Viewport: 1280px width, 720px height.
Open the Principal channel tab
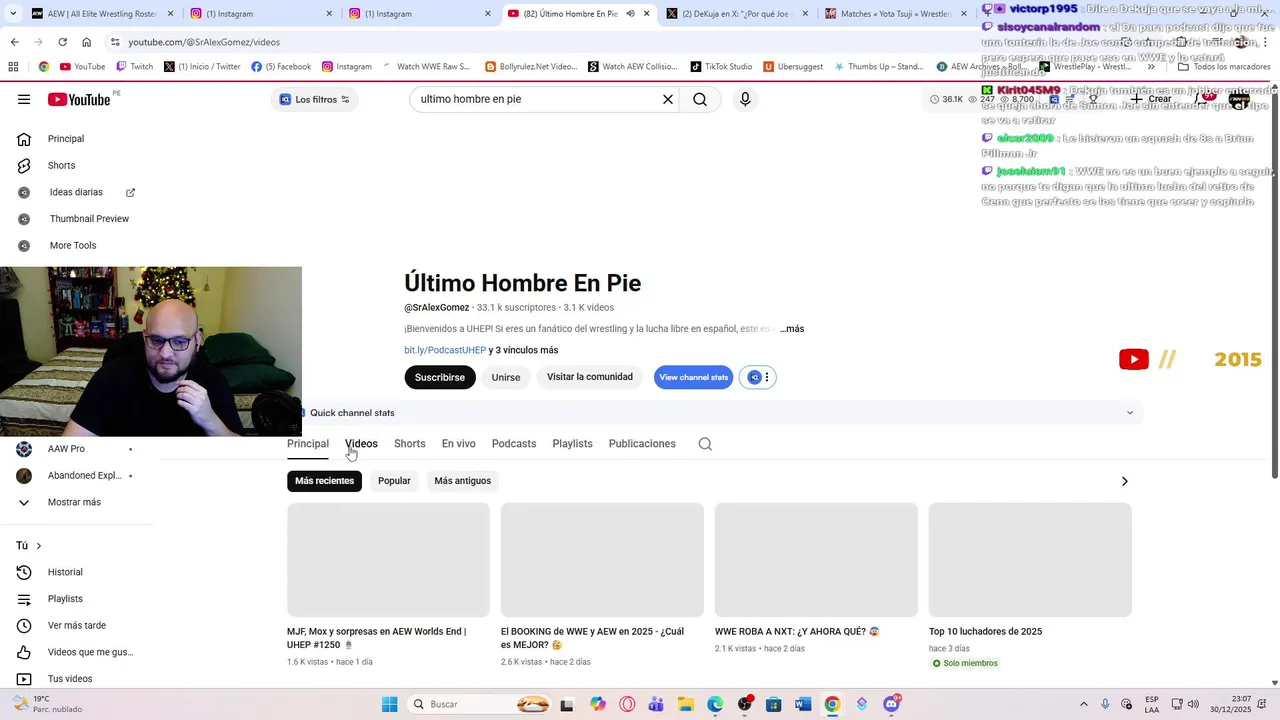[x=308, y=444]
